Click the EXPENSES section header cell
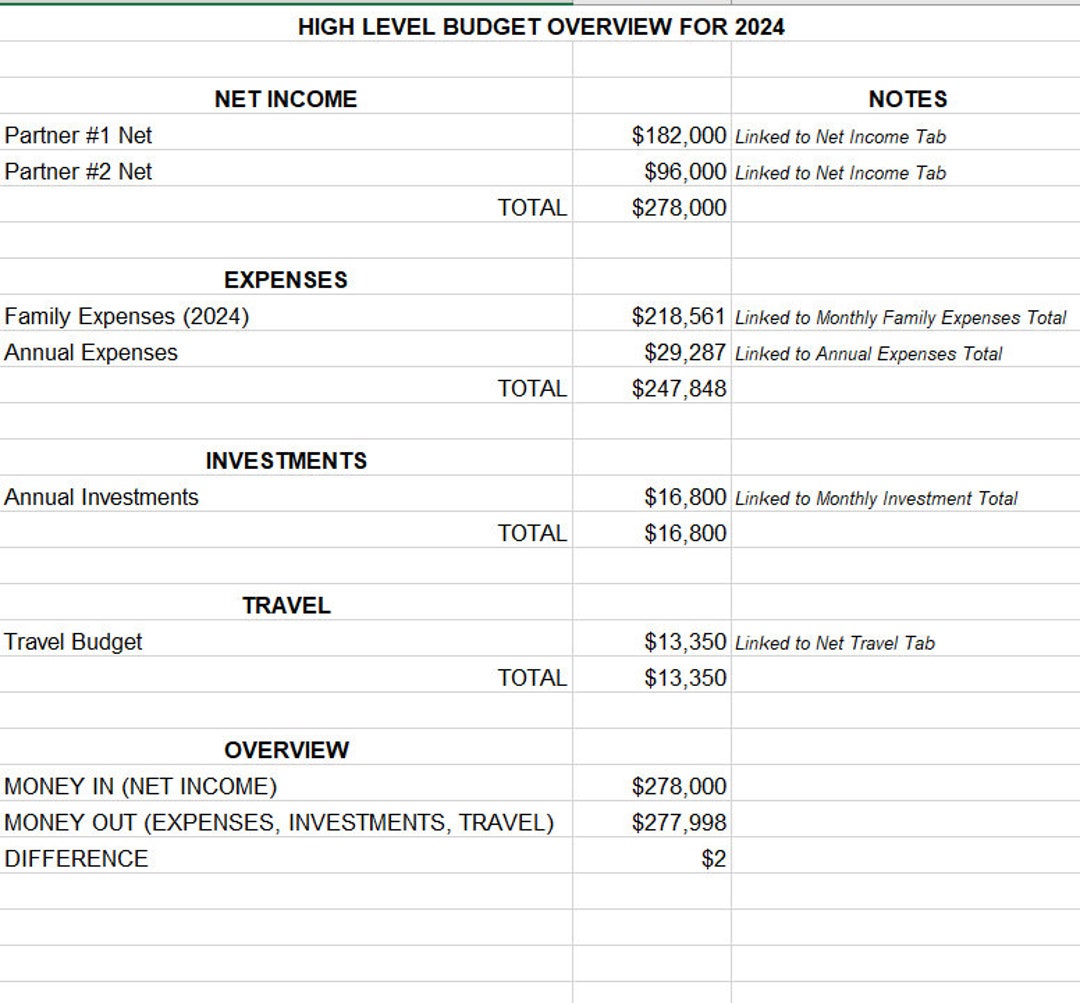 (x=286, y=280)
